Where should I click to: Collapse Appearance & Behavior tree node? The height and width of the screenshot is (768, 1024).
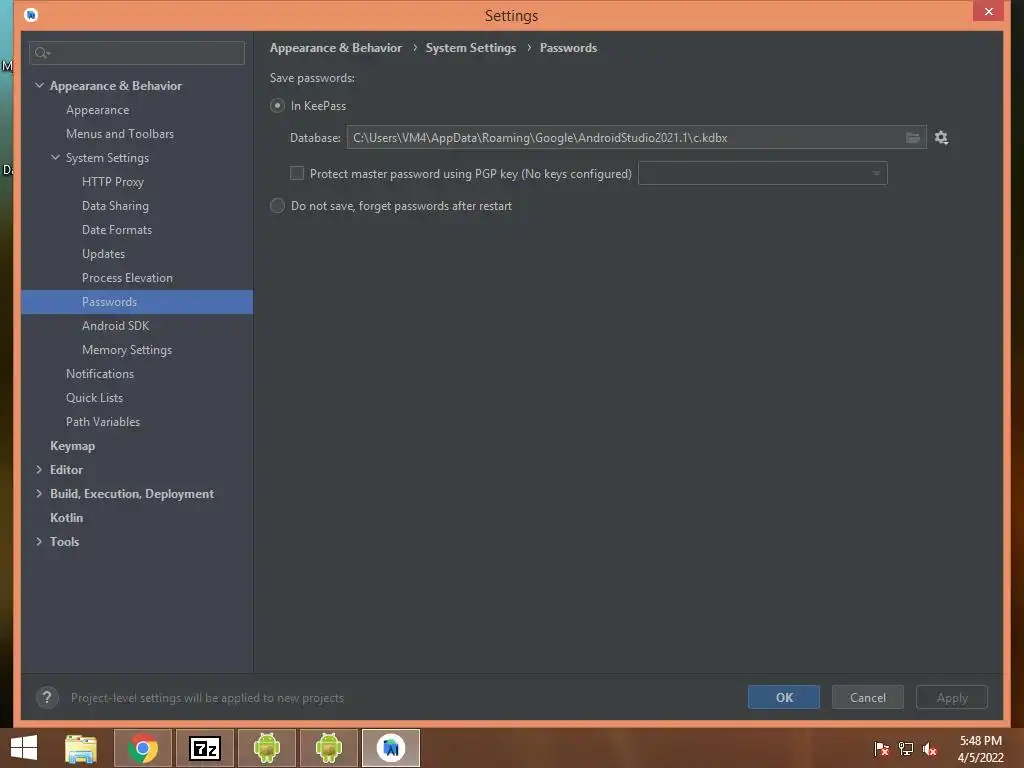[x=39, y=86]
